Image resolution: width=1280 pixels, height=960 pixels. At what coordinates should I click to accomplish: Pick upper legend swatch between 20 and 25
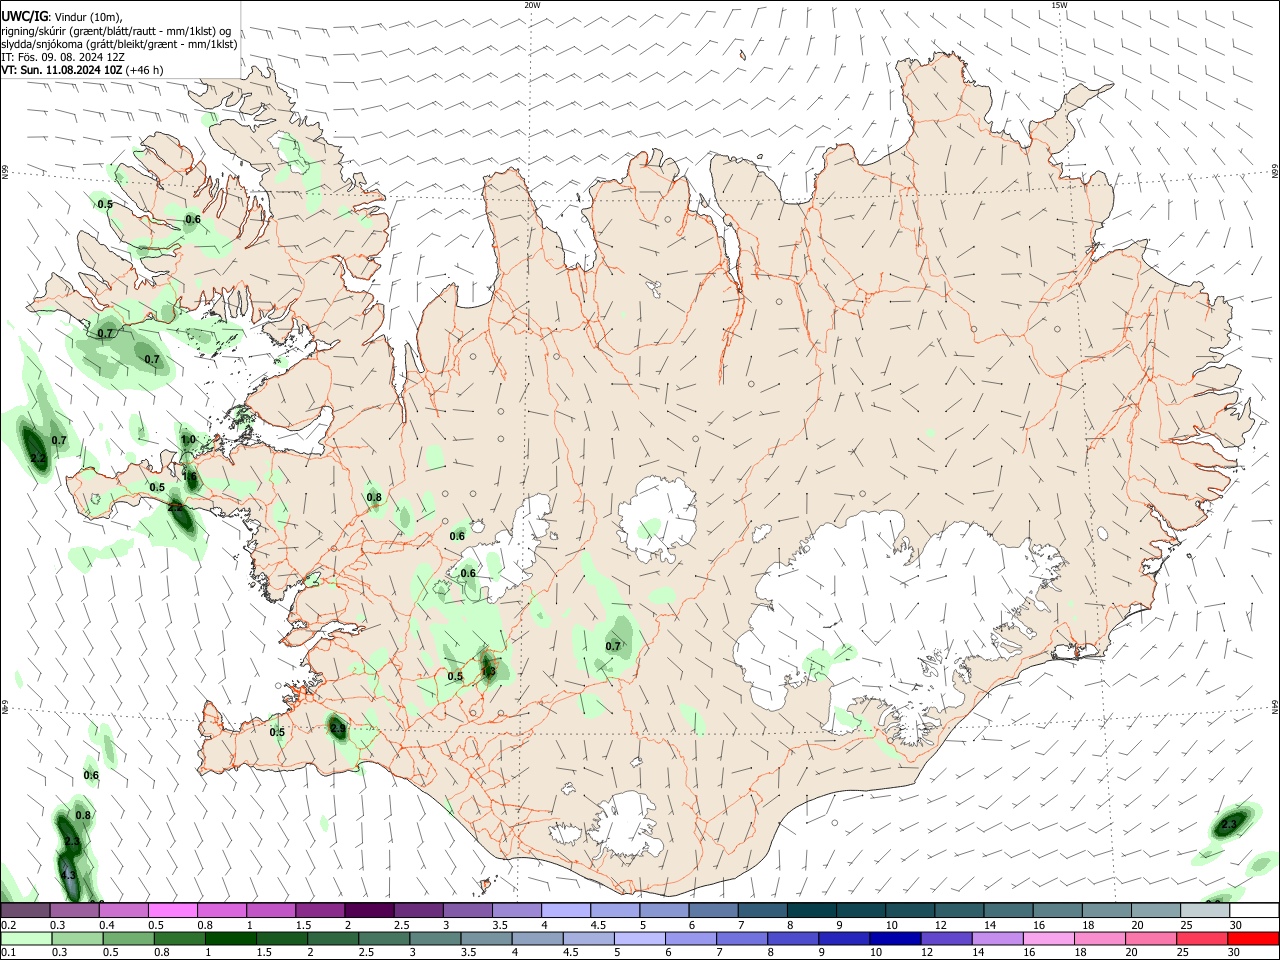tap(1157, 910)
